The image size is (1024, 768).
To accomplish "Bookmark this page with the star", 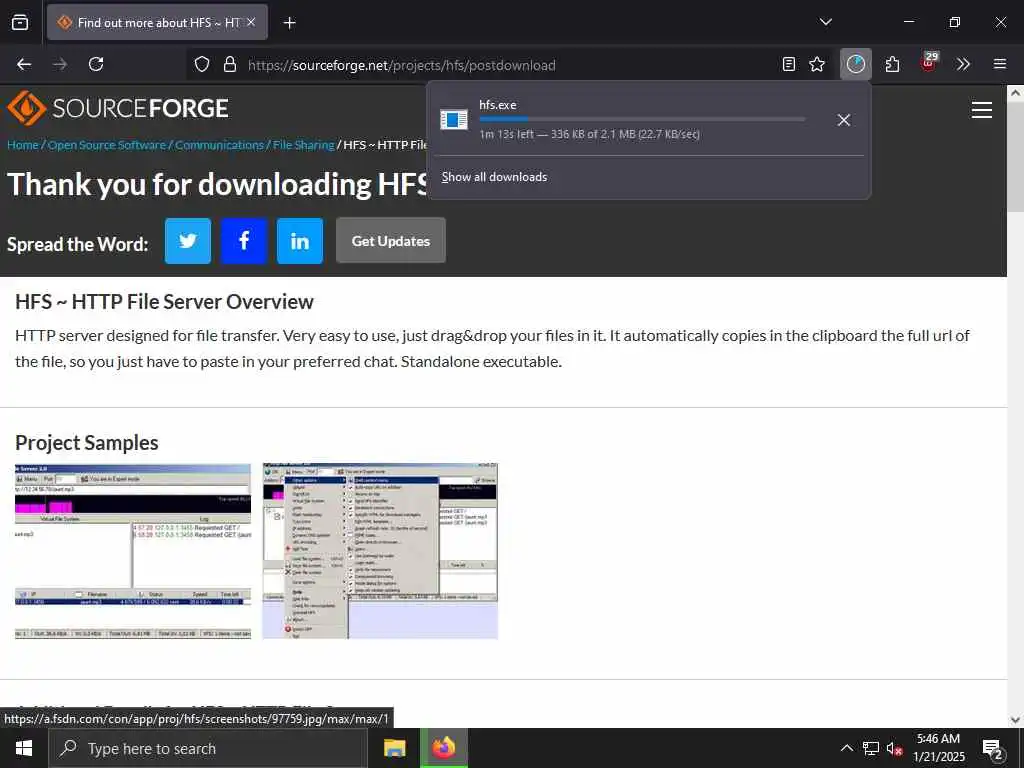I will click(x=816, y=64).
